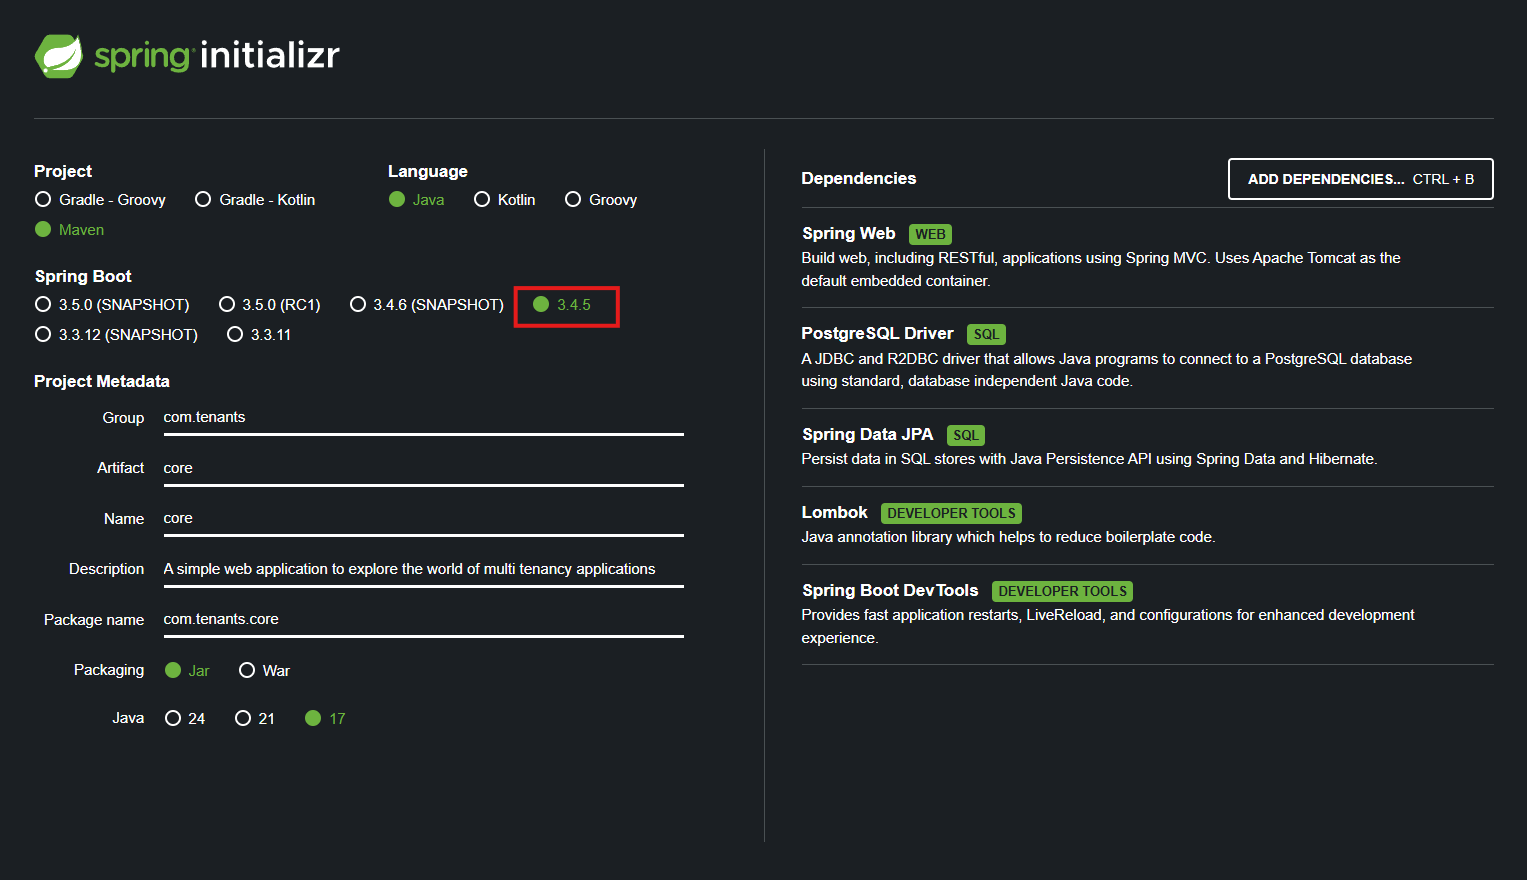The width and height of the screenshot is (1527, 880).
Task: Select Spring Boot 3.3.12 (SNAPSHOT)
Action: (43, 335)
